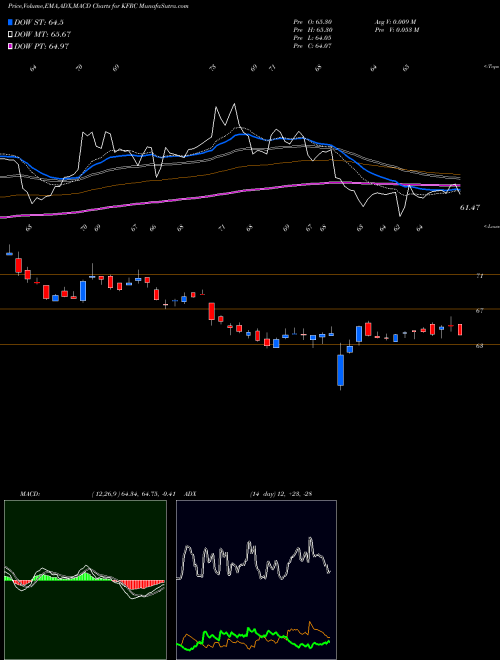Click the white DOW MT legend swatch

pyautogui.click(x=11, y=34)
